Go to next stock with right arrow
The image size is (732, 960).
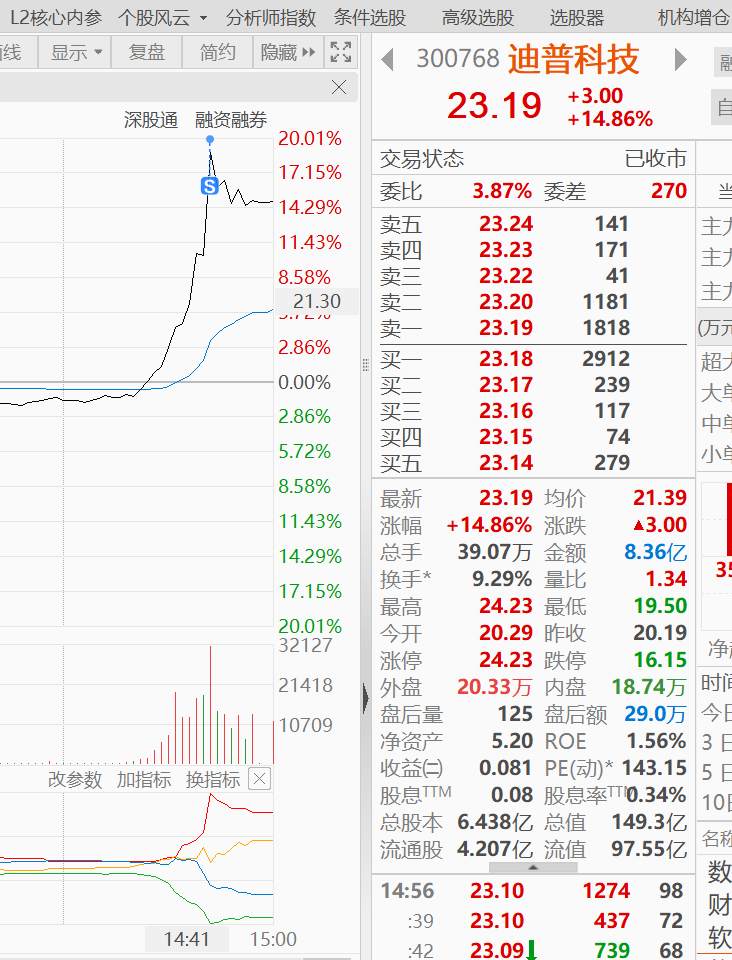point(680,59)
